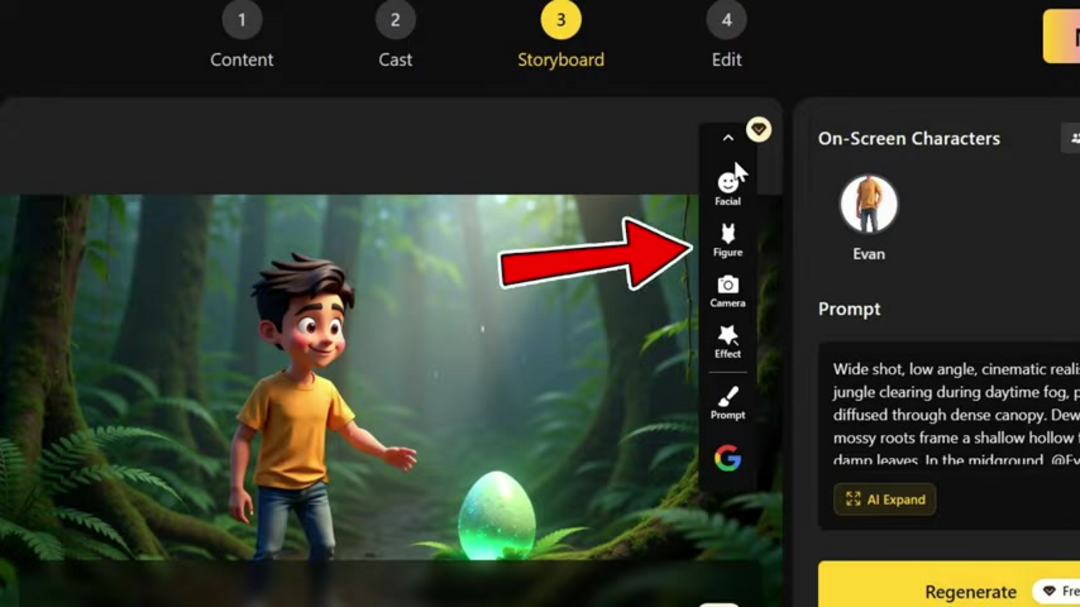1080x607 pixels.
Task: Open the Effect tool
Action: (727, 338)
